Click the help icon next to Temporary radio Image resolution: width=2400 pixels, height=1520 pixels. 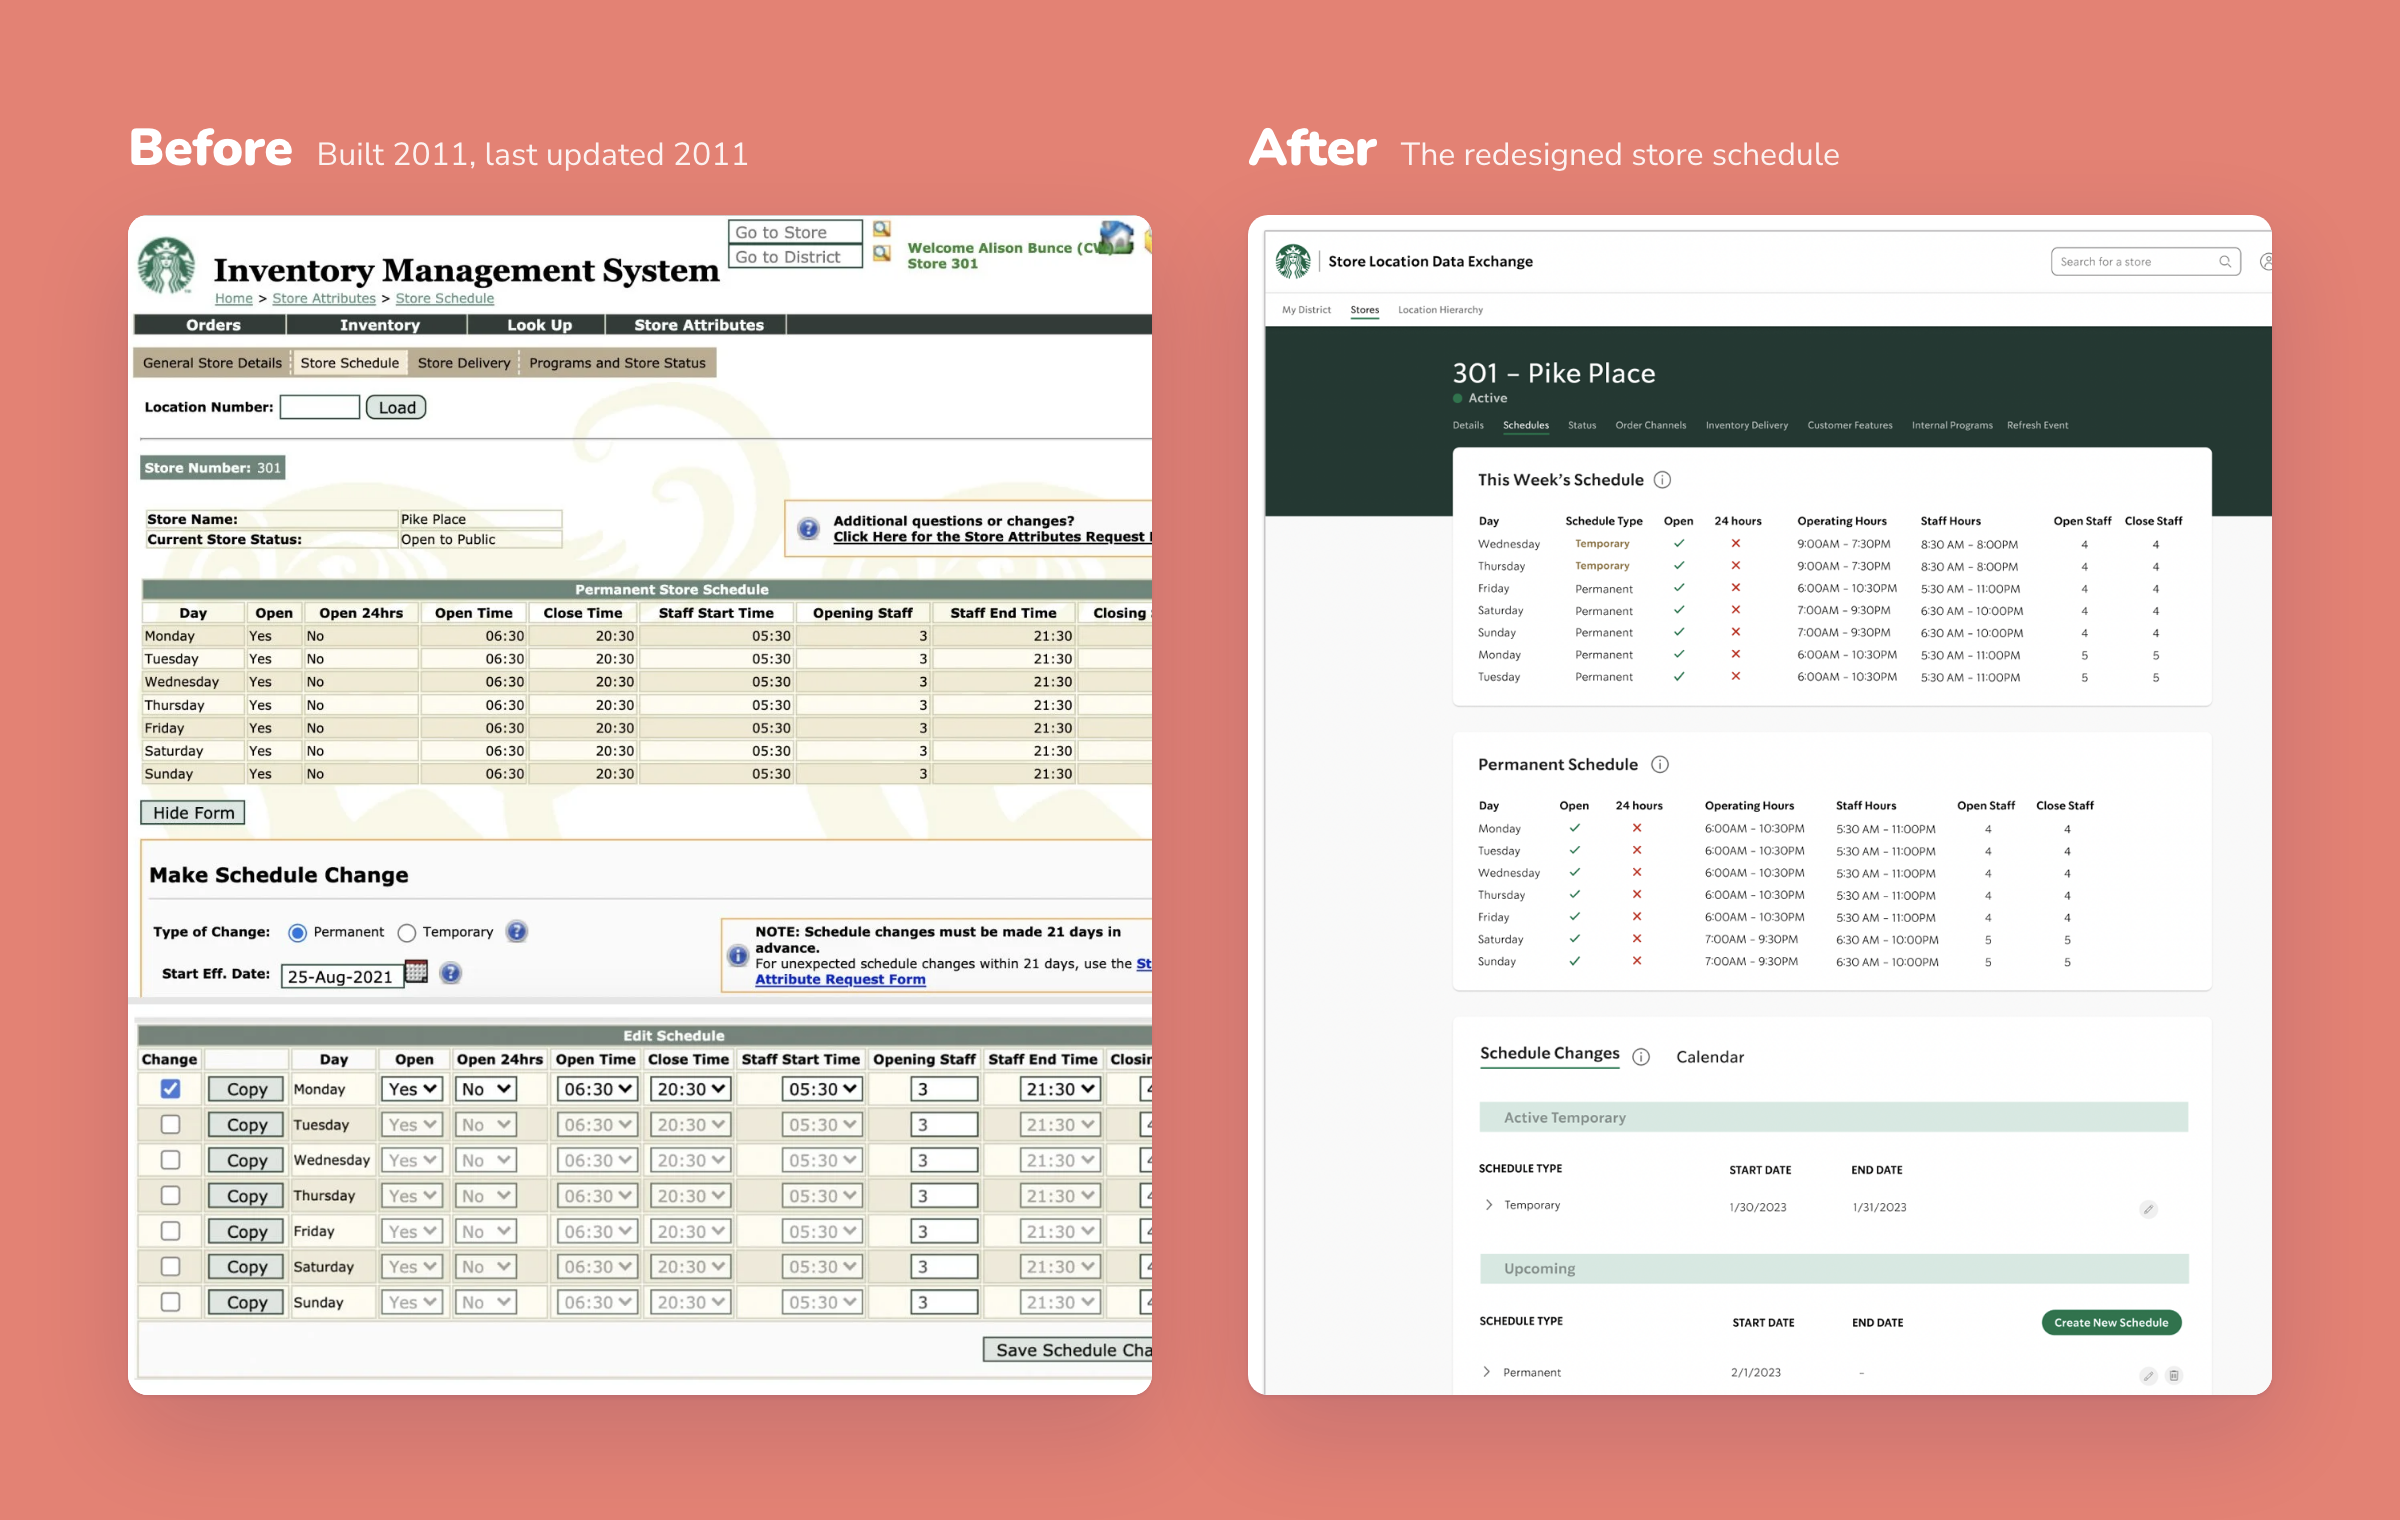point(516,932)
